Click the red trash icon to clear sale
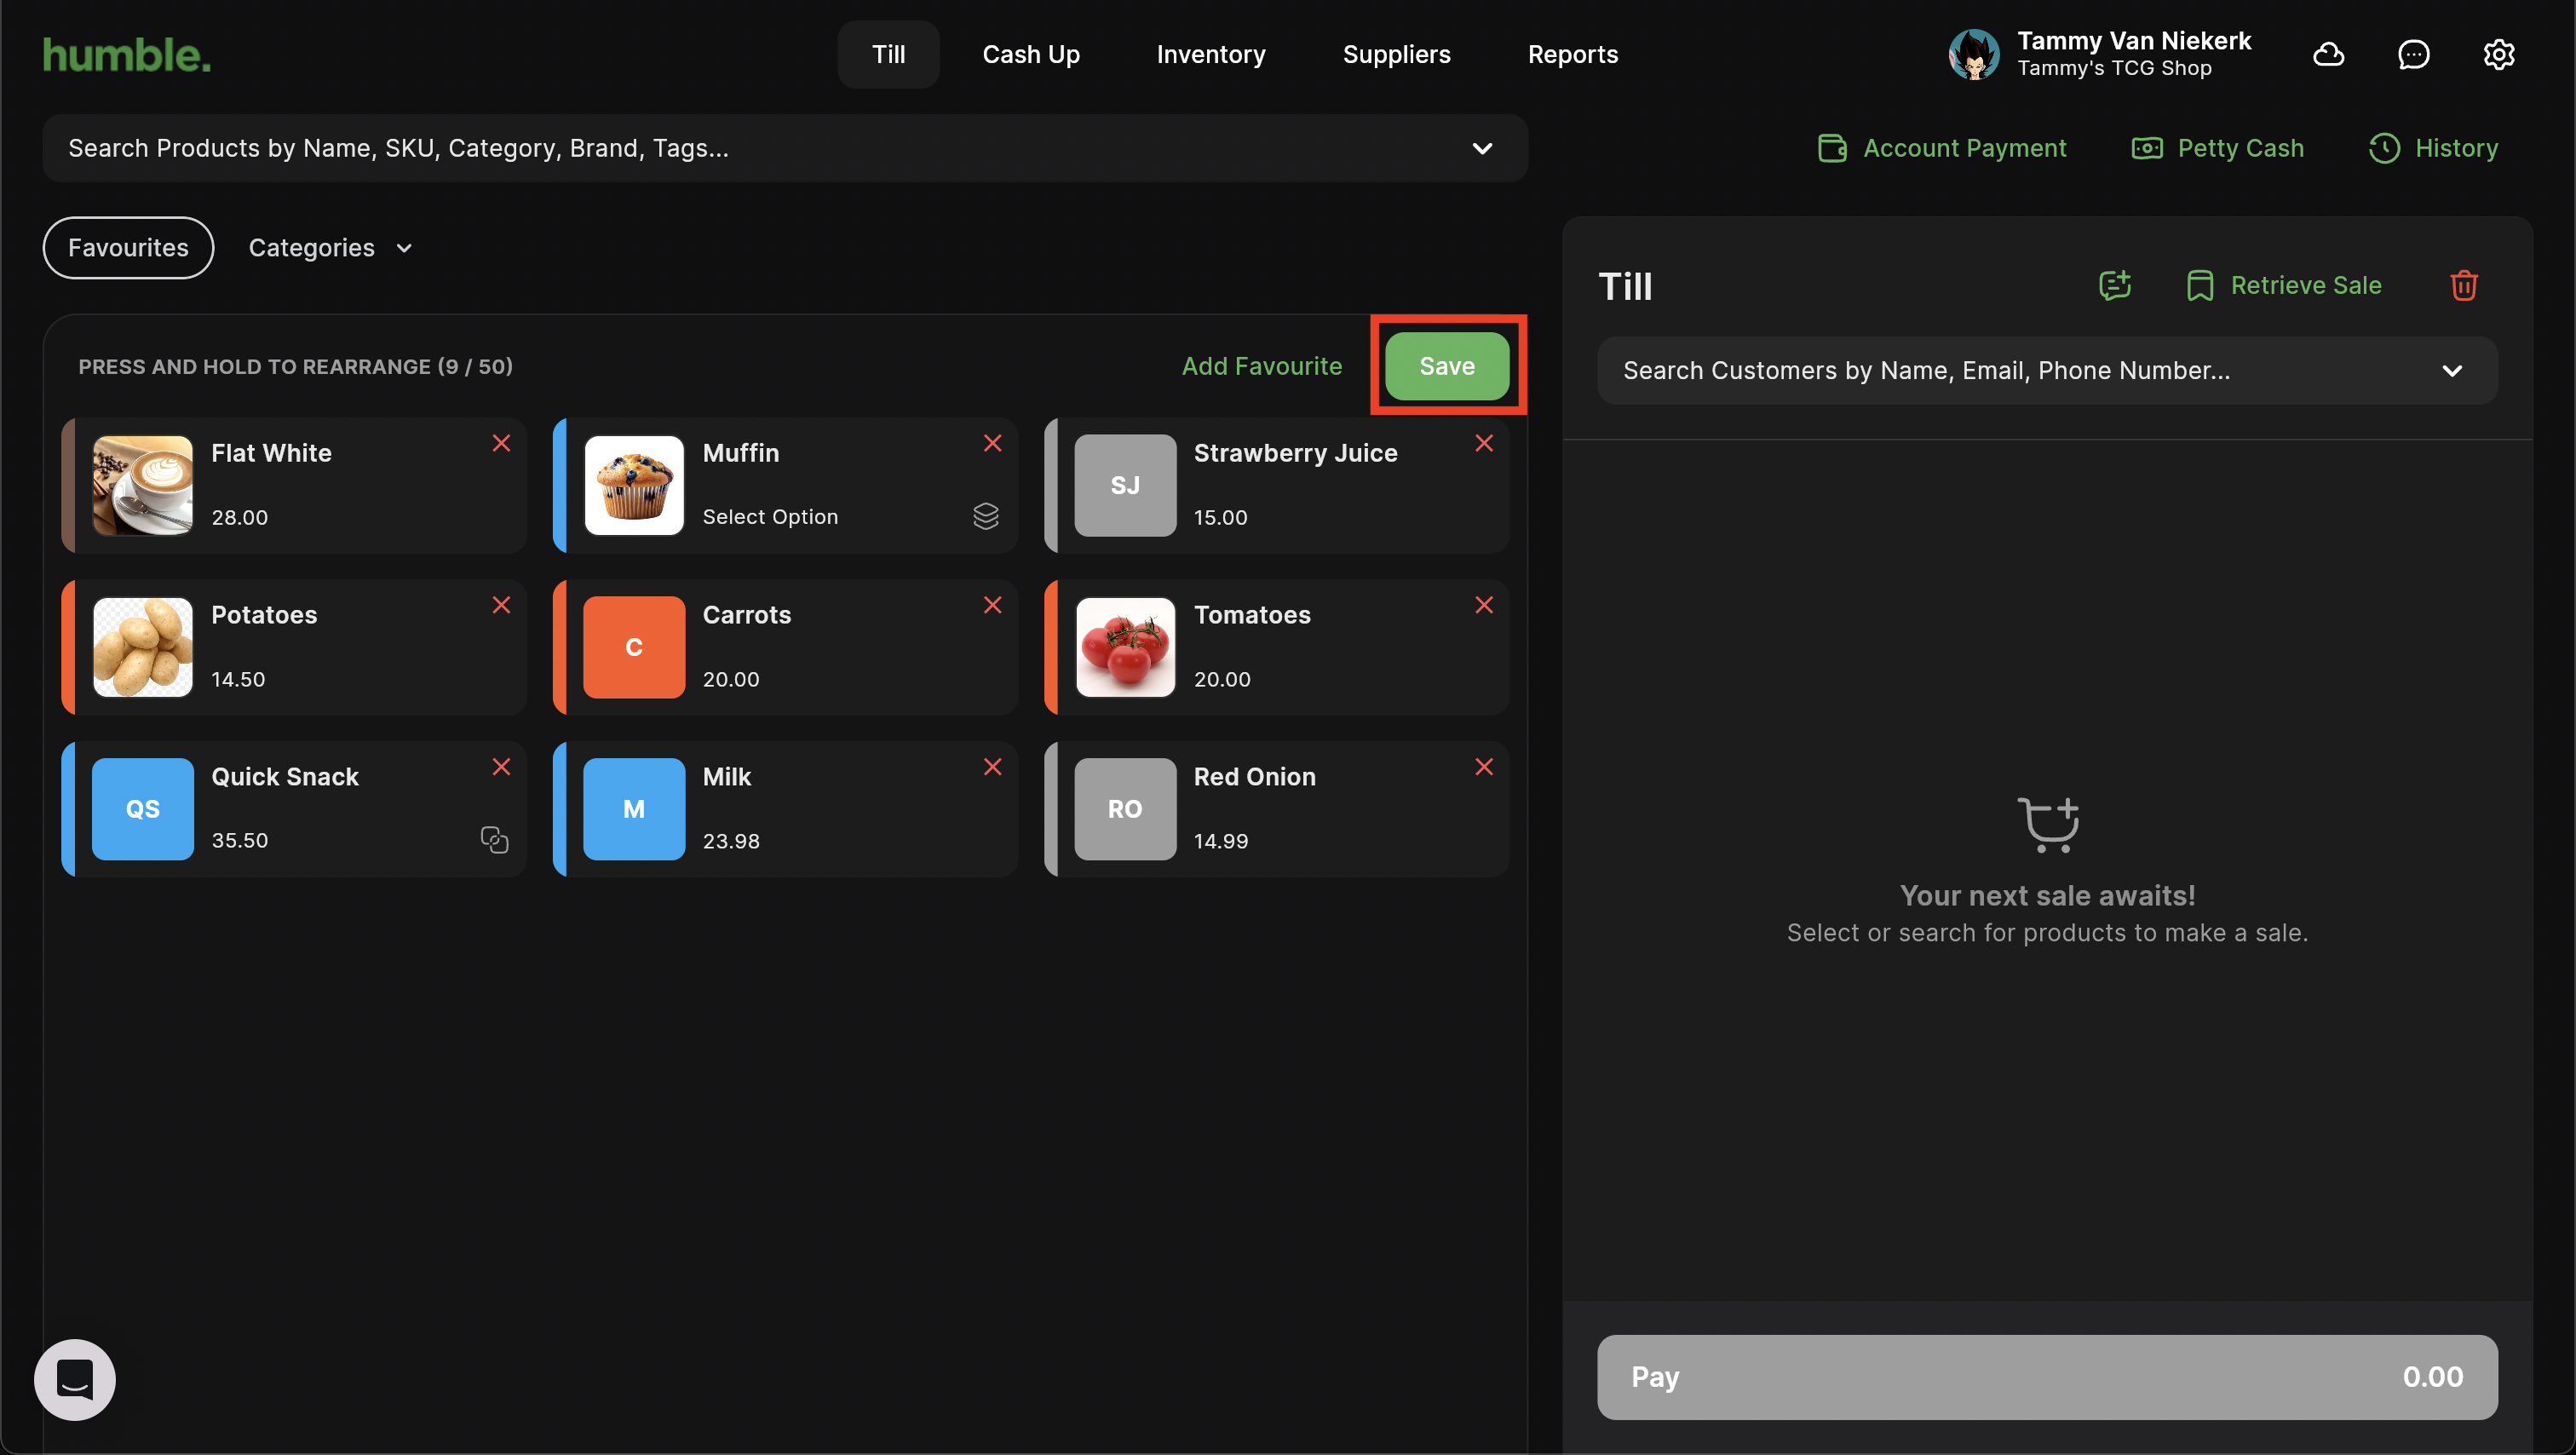This screenshot has width=2576, height=1455. tap(2463, 285)
